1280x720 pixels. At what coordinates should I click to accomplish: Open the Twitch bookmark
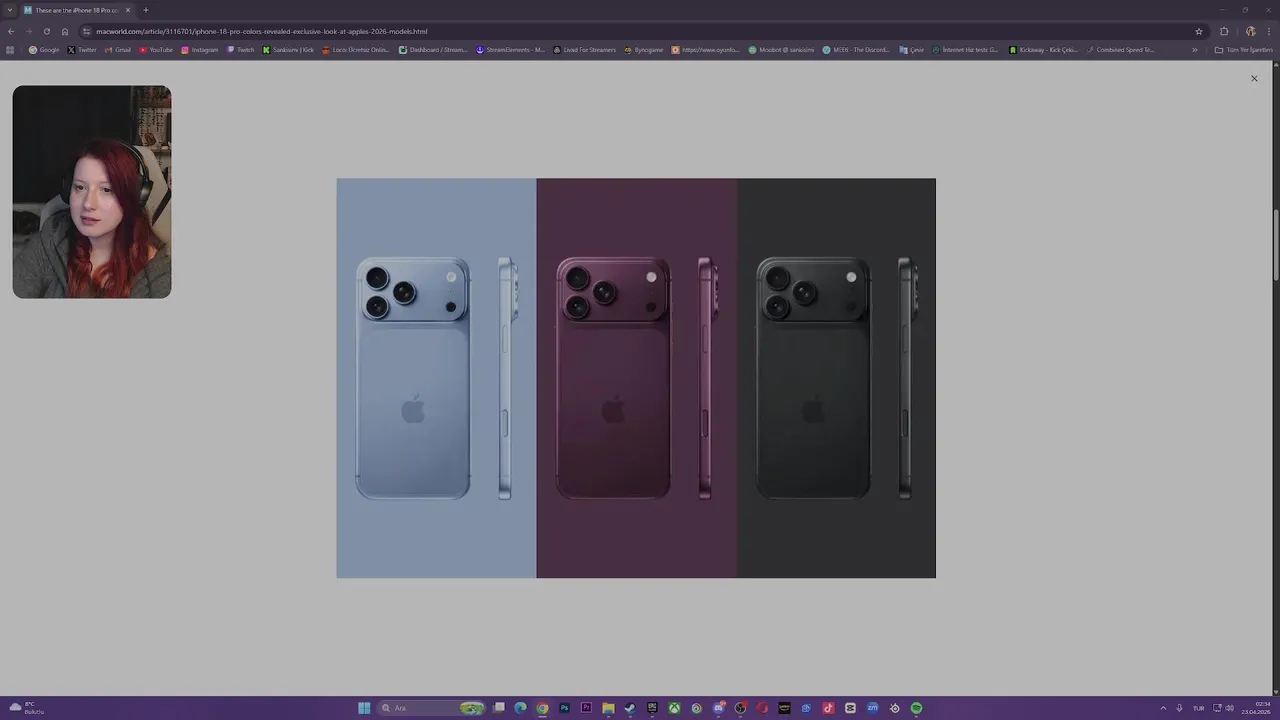pyautogui.click(x=241, y=49)
